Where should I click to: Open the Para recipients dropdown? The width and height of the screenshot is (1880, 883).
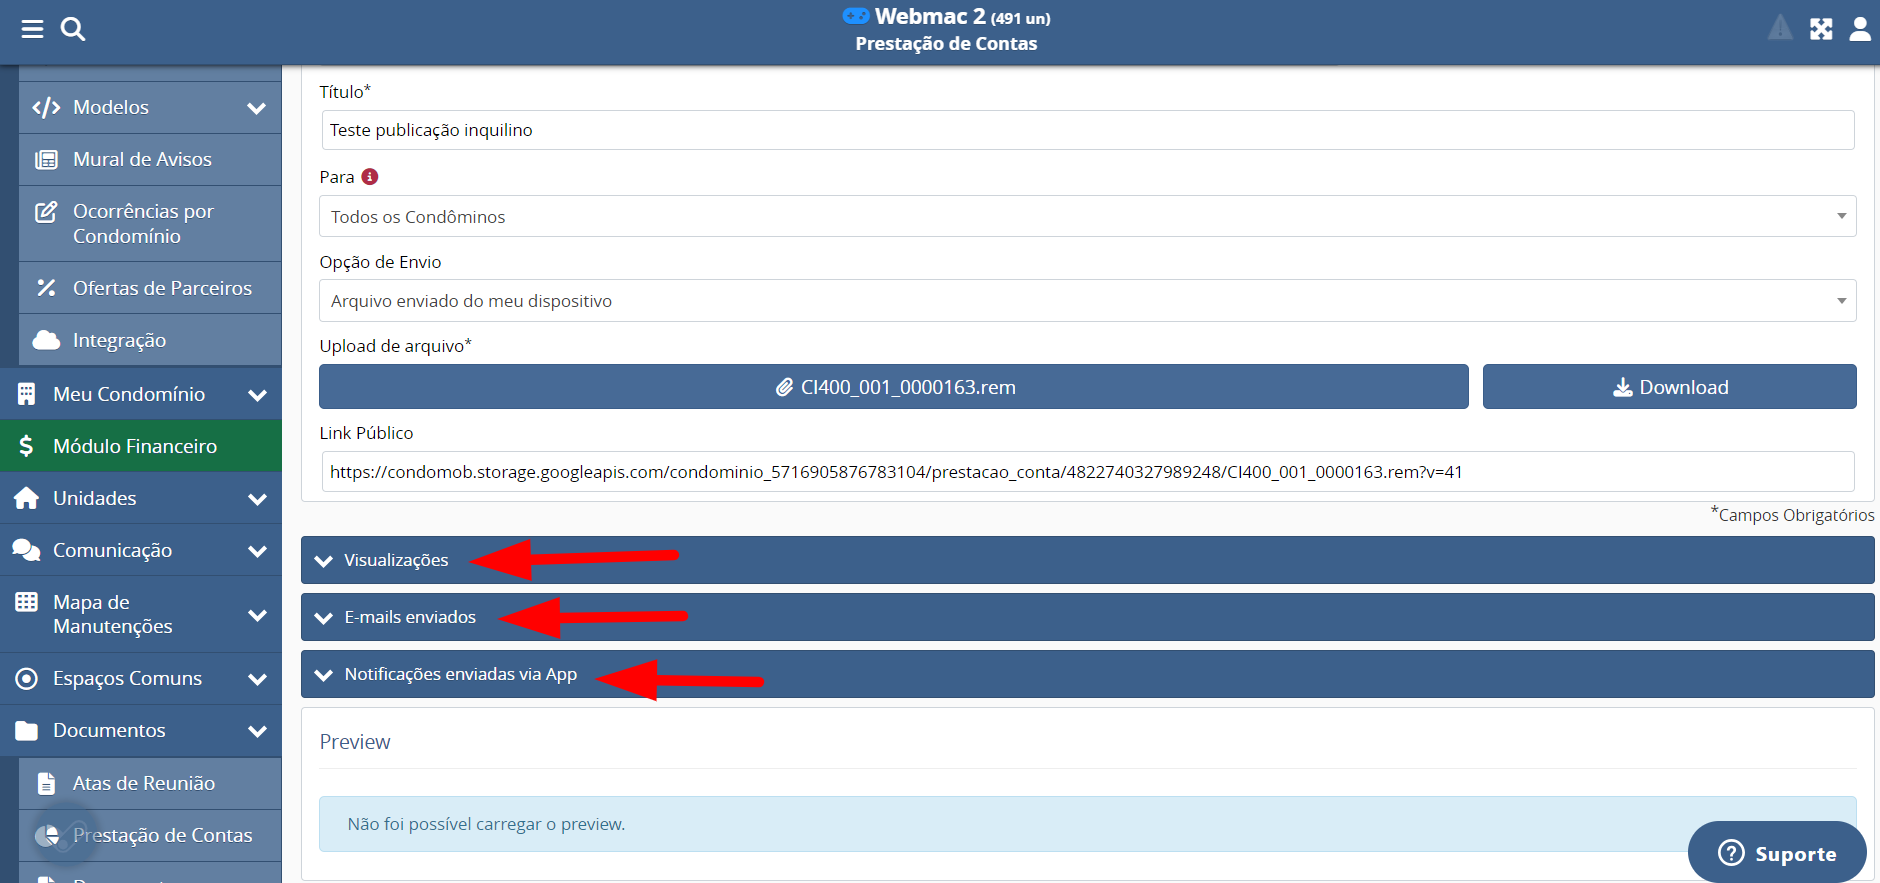[x=1087, y=216]
